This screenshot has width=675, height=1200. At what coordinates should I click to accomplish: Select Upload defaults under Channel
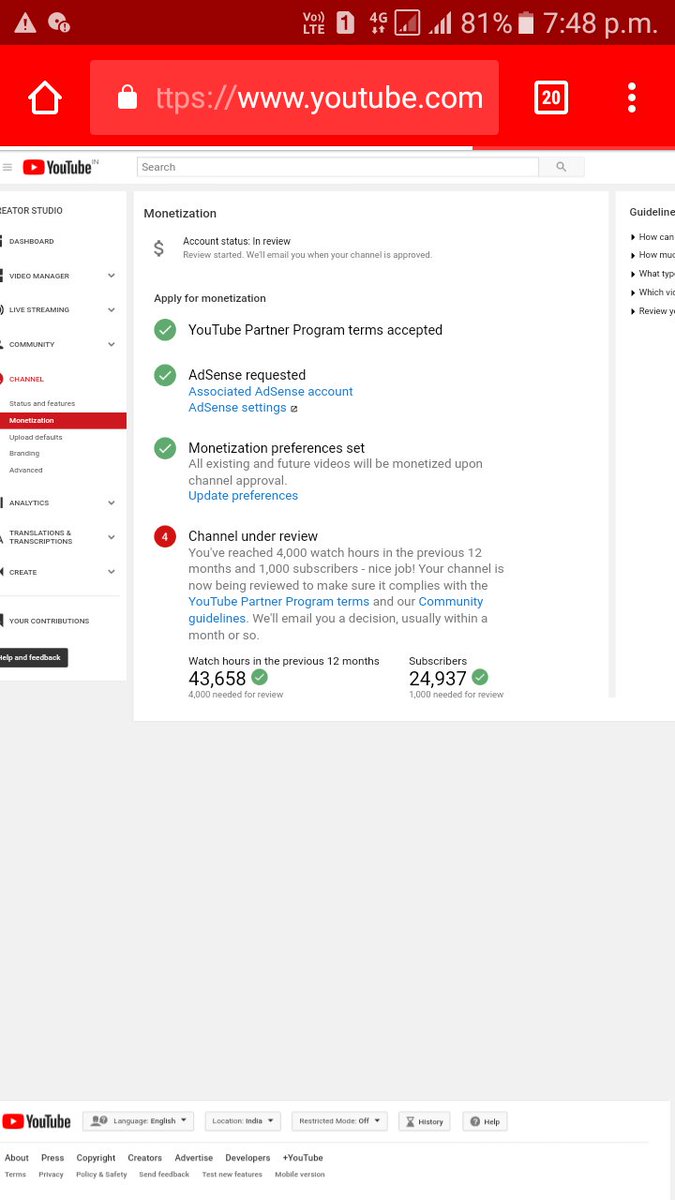coord(35,437)
